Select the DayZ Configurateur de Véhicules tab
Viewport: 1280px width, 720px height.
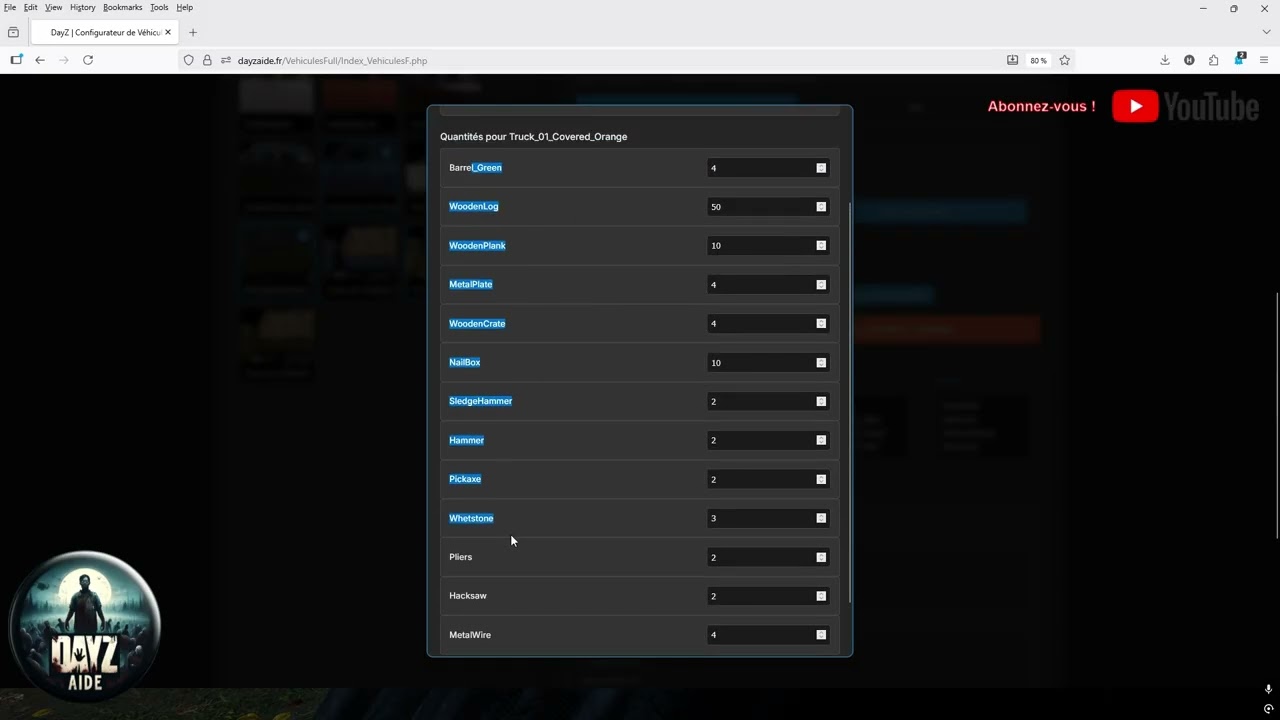point(105,32)
